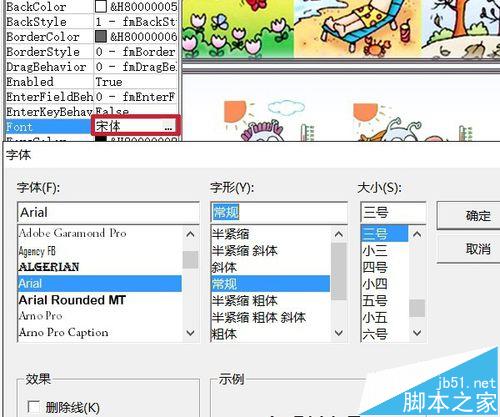
Task: Enable the 删除线(K) strikethrough checkbox
Action: point(34,407)
